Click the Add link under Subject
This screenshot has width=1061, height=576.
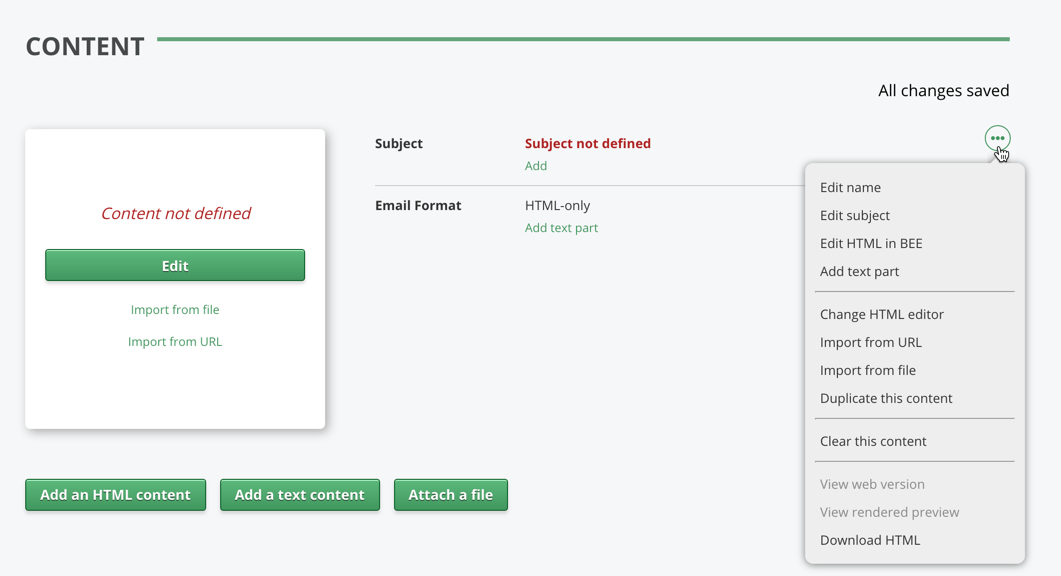click(536, 166)
